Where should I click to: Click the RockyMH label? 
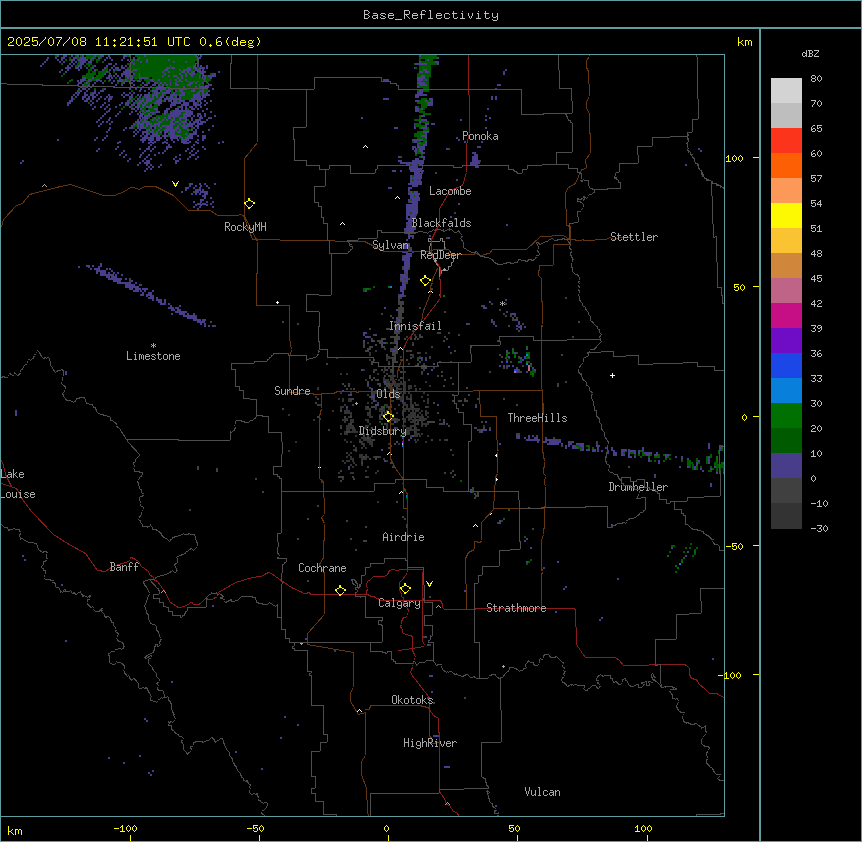point(245,227)
